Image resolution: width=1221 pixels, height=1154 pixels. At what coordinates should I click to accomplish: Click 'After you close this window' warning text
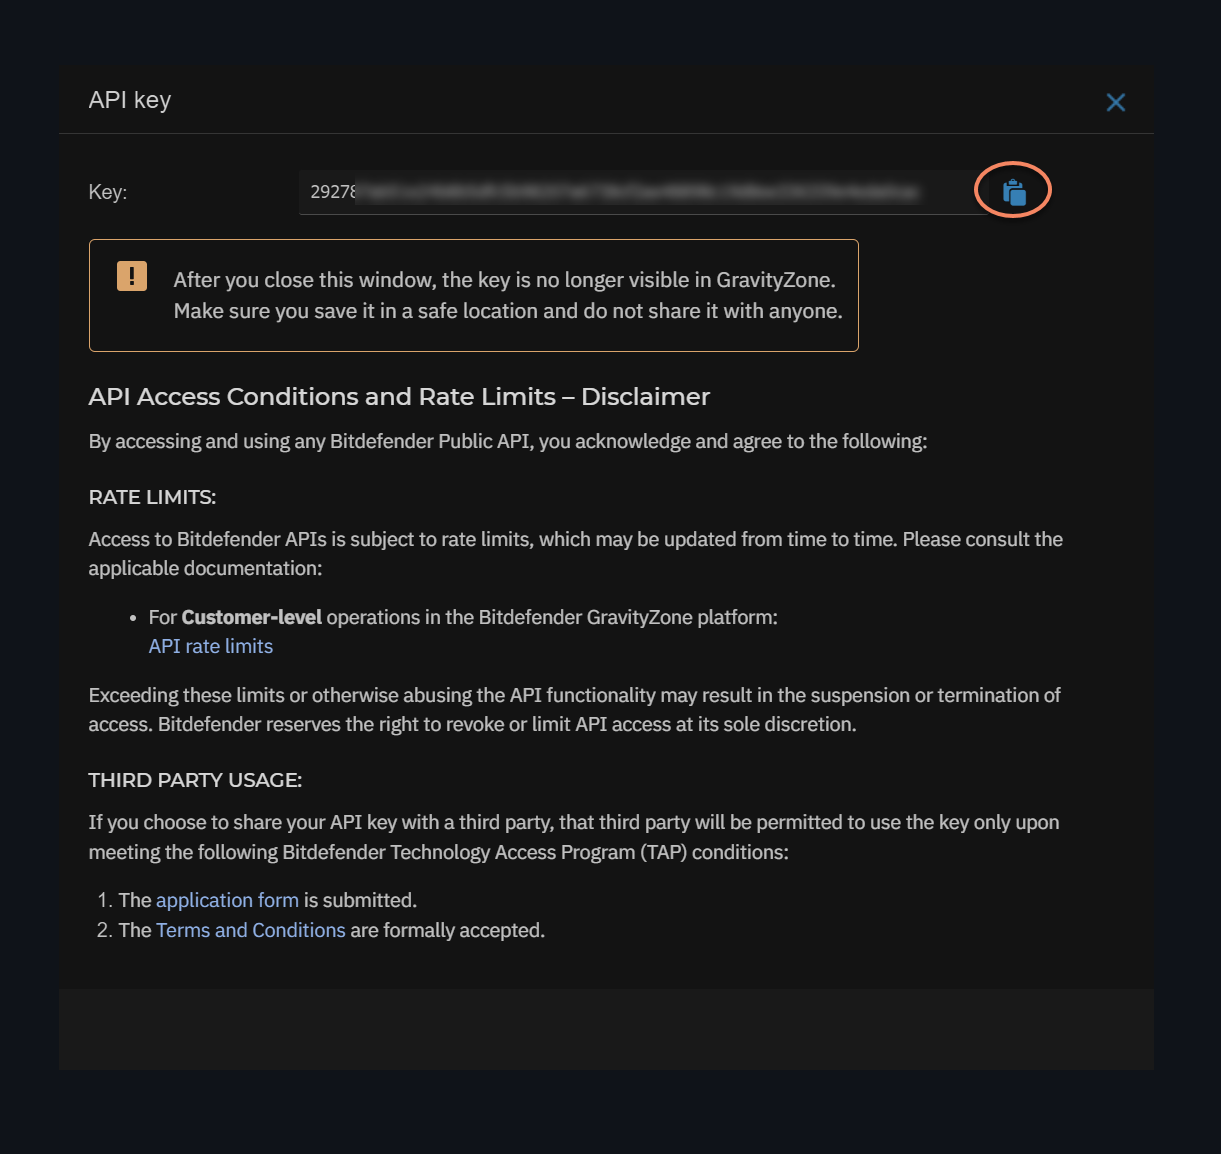(x=508, y=295)
